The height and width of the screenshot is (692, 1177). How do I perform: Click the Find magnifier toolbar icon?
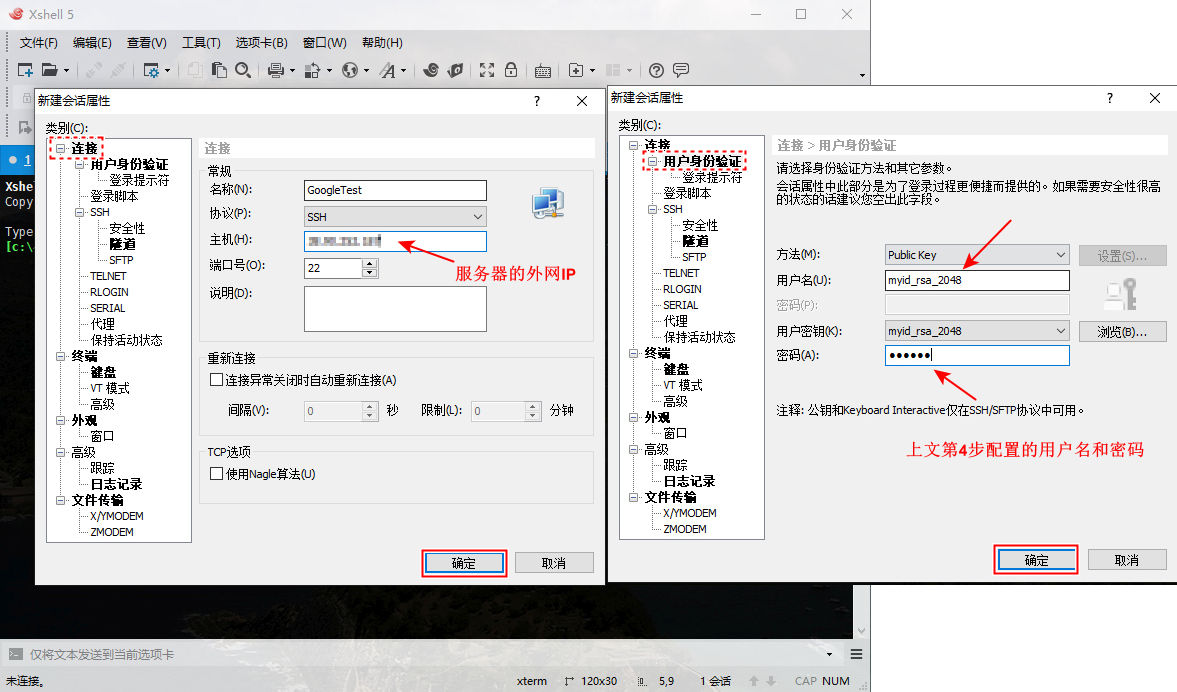[242, 70]
